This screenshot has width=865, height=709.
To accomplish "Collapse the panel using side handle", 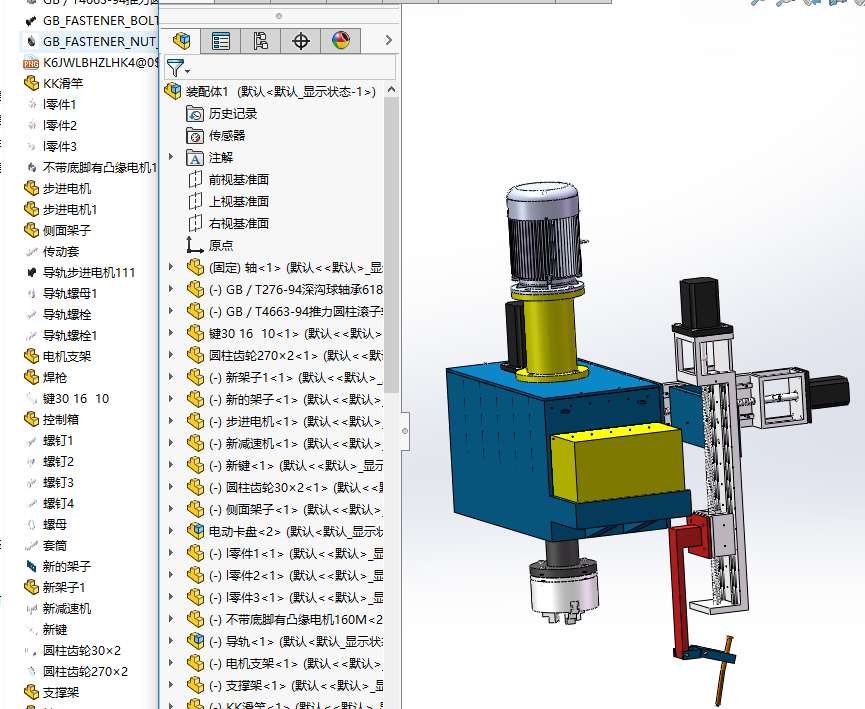I will [405, 431].
